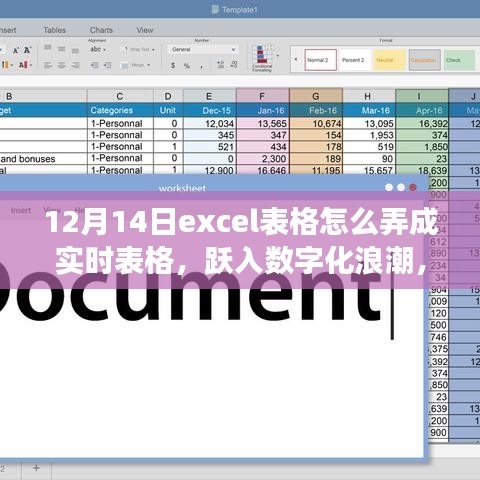Apply the red font color icon
This screenshot has height=480, width=480.
[x=23, y=65]
